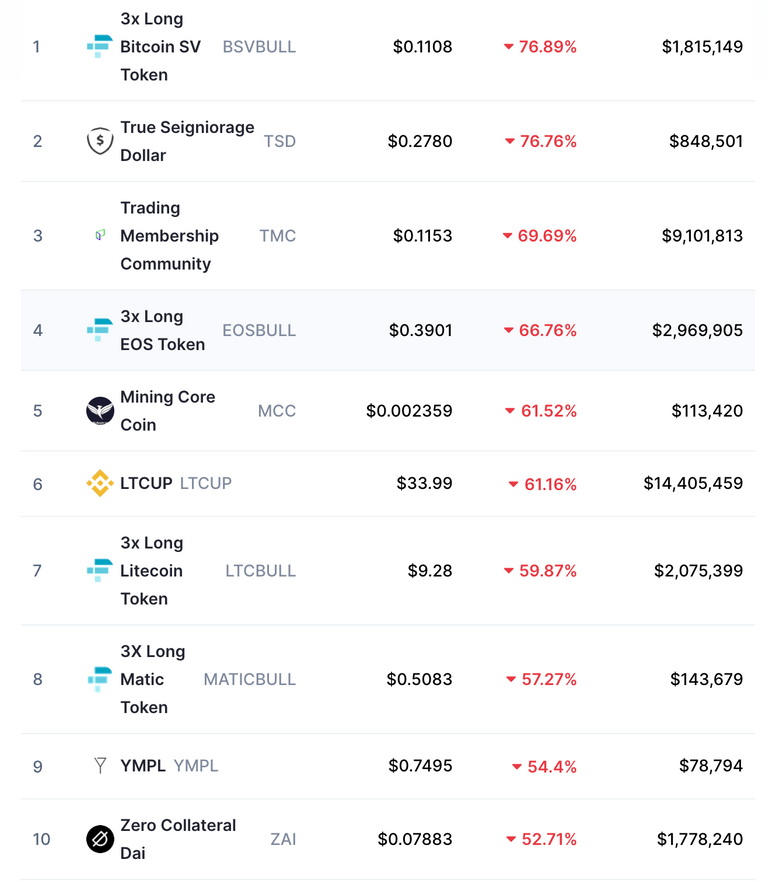
Task: Click the 76.89% drop for BSVBULL
Action: (x=540, y=47)
